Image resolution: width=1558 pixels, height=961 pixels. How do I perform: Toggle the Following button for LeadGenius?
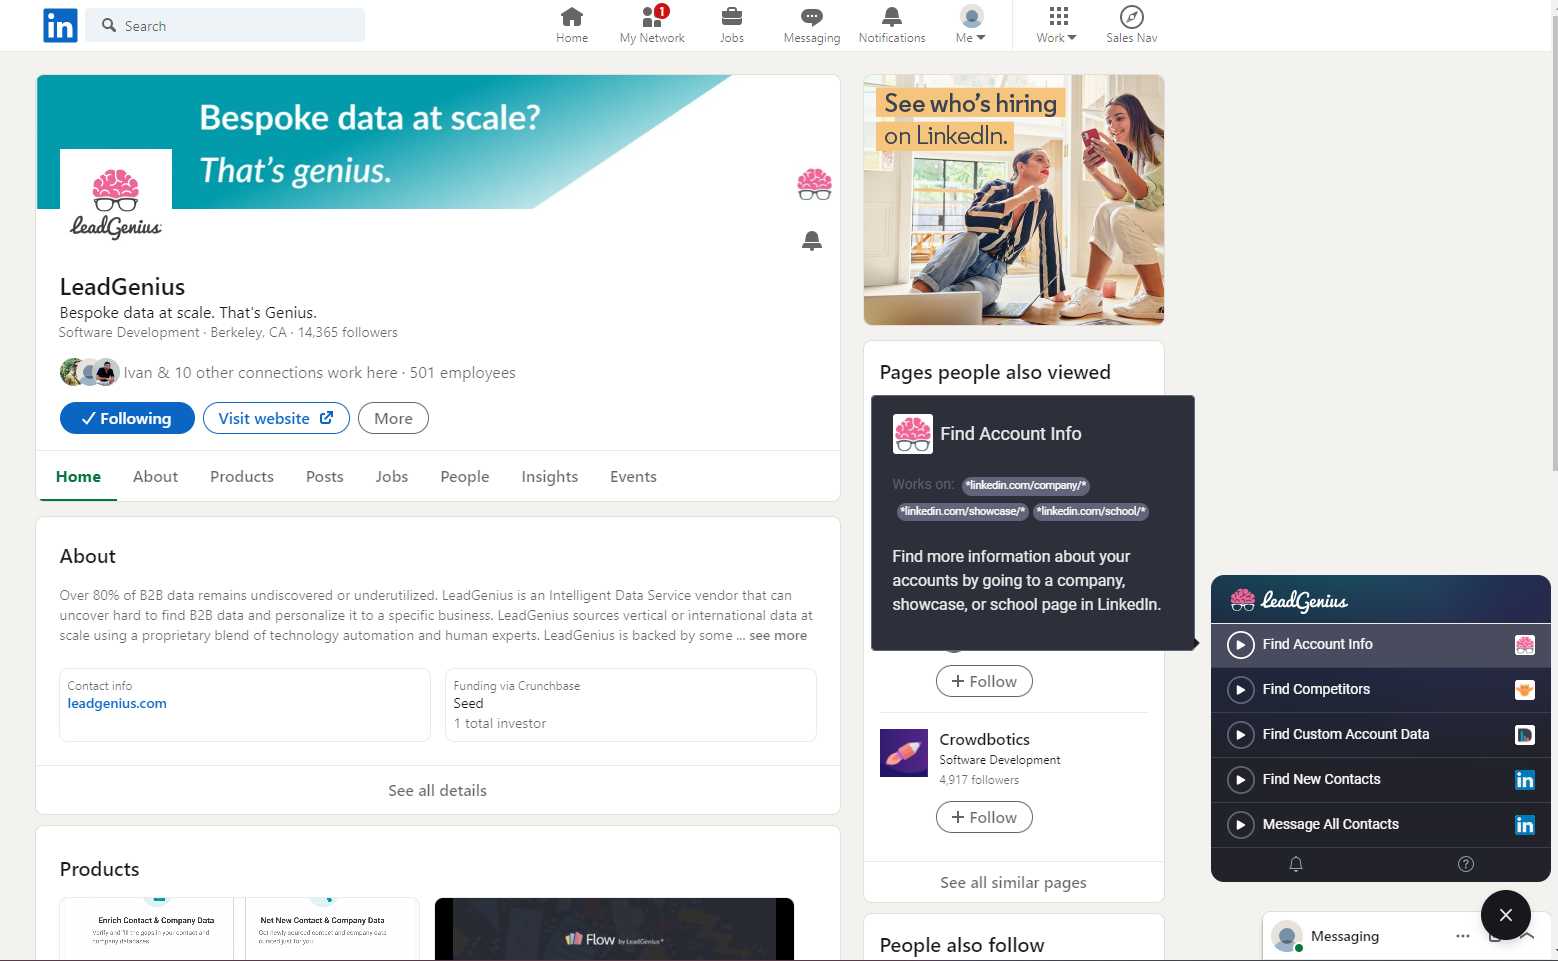[x=126, y=418]
